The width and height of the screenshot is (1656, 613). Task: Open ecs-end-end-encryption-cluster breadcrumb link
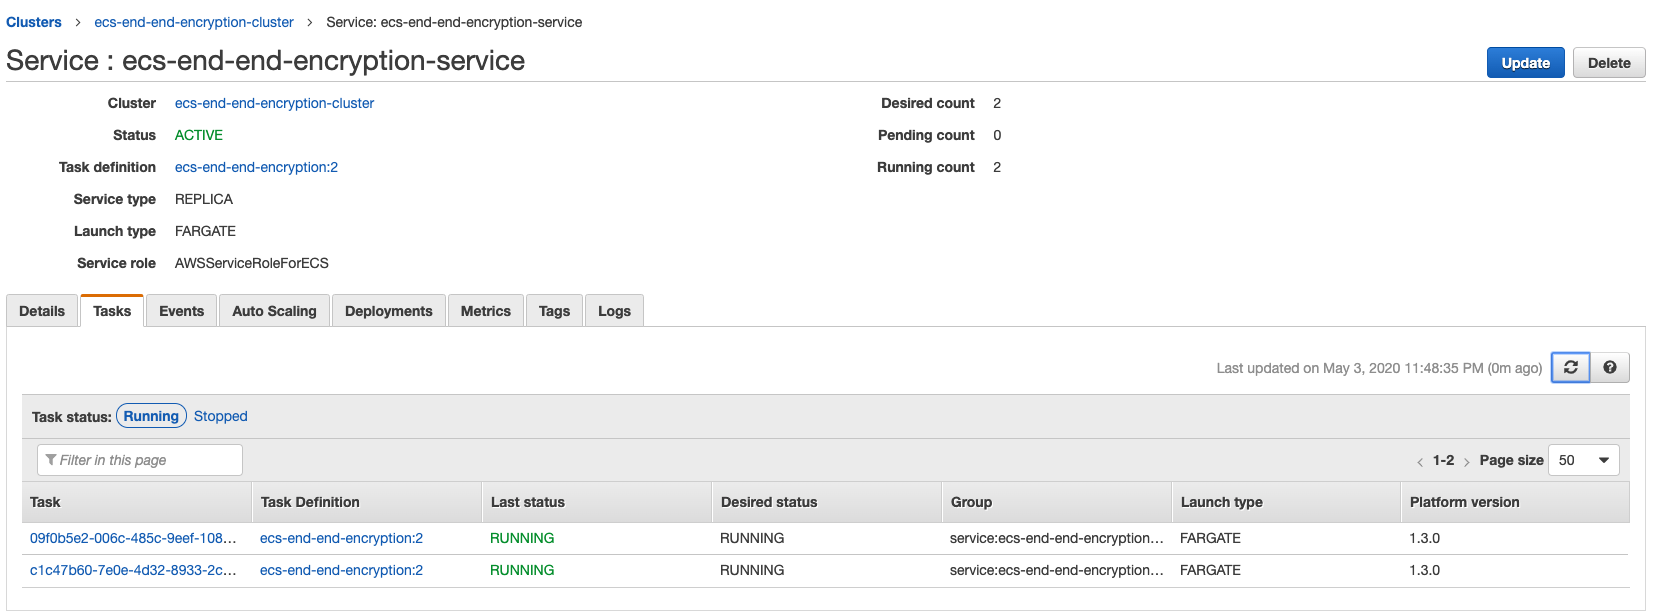tap(194, 22)
